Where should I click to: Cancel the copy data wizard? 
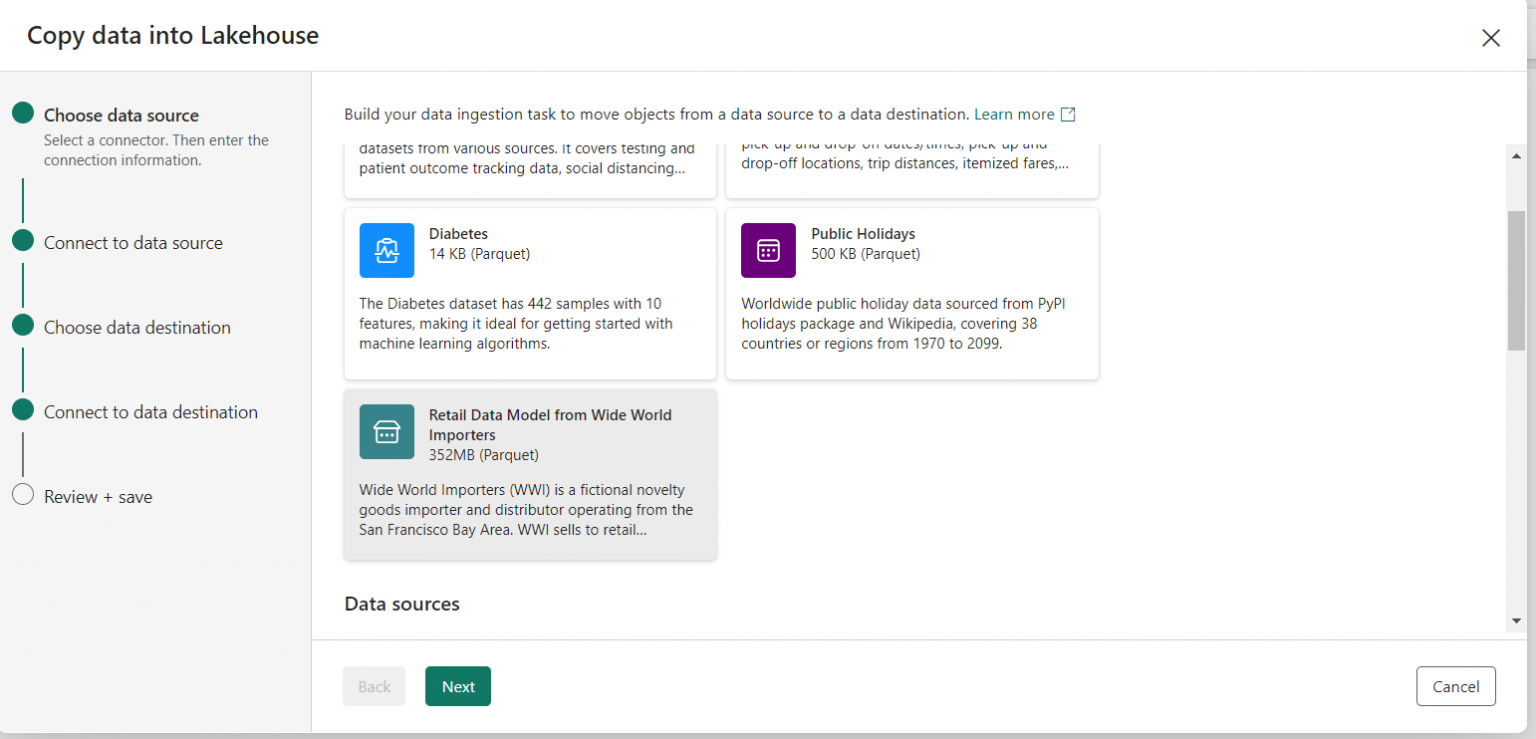pyautogui.click(x=1456, y=686)
